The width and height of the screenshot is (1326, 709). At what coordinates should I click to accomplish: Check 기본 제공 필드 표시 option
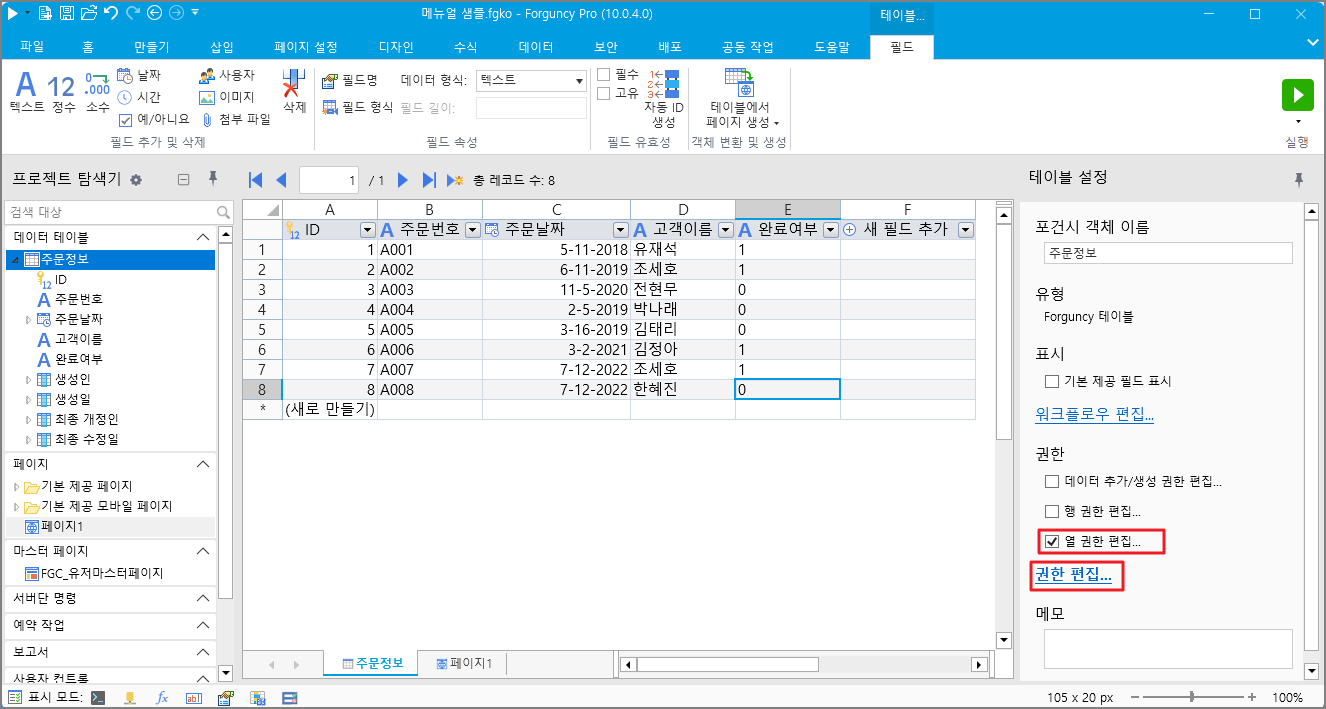(1052, 381)
